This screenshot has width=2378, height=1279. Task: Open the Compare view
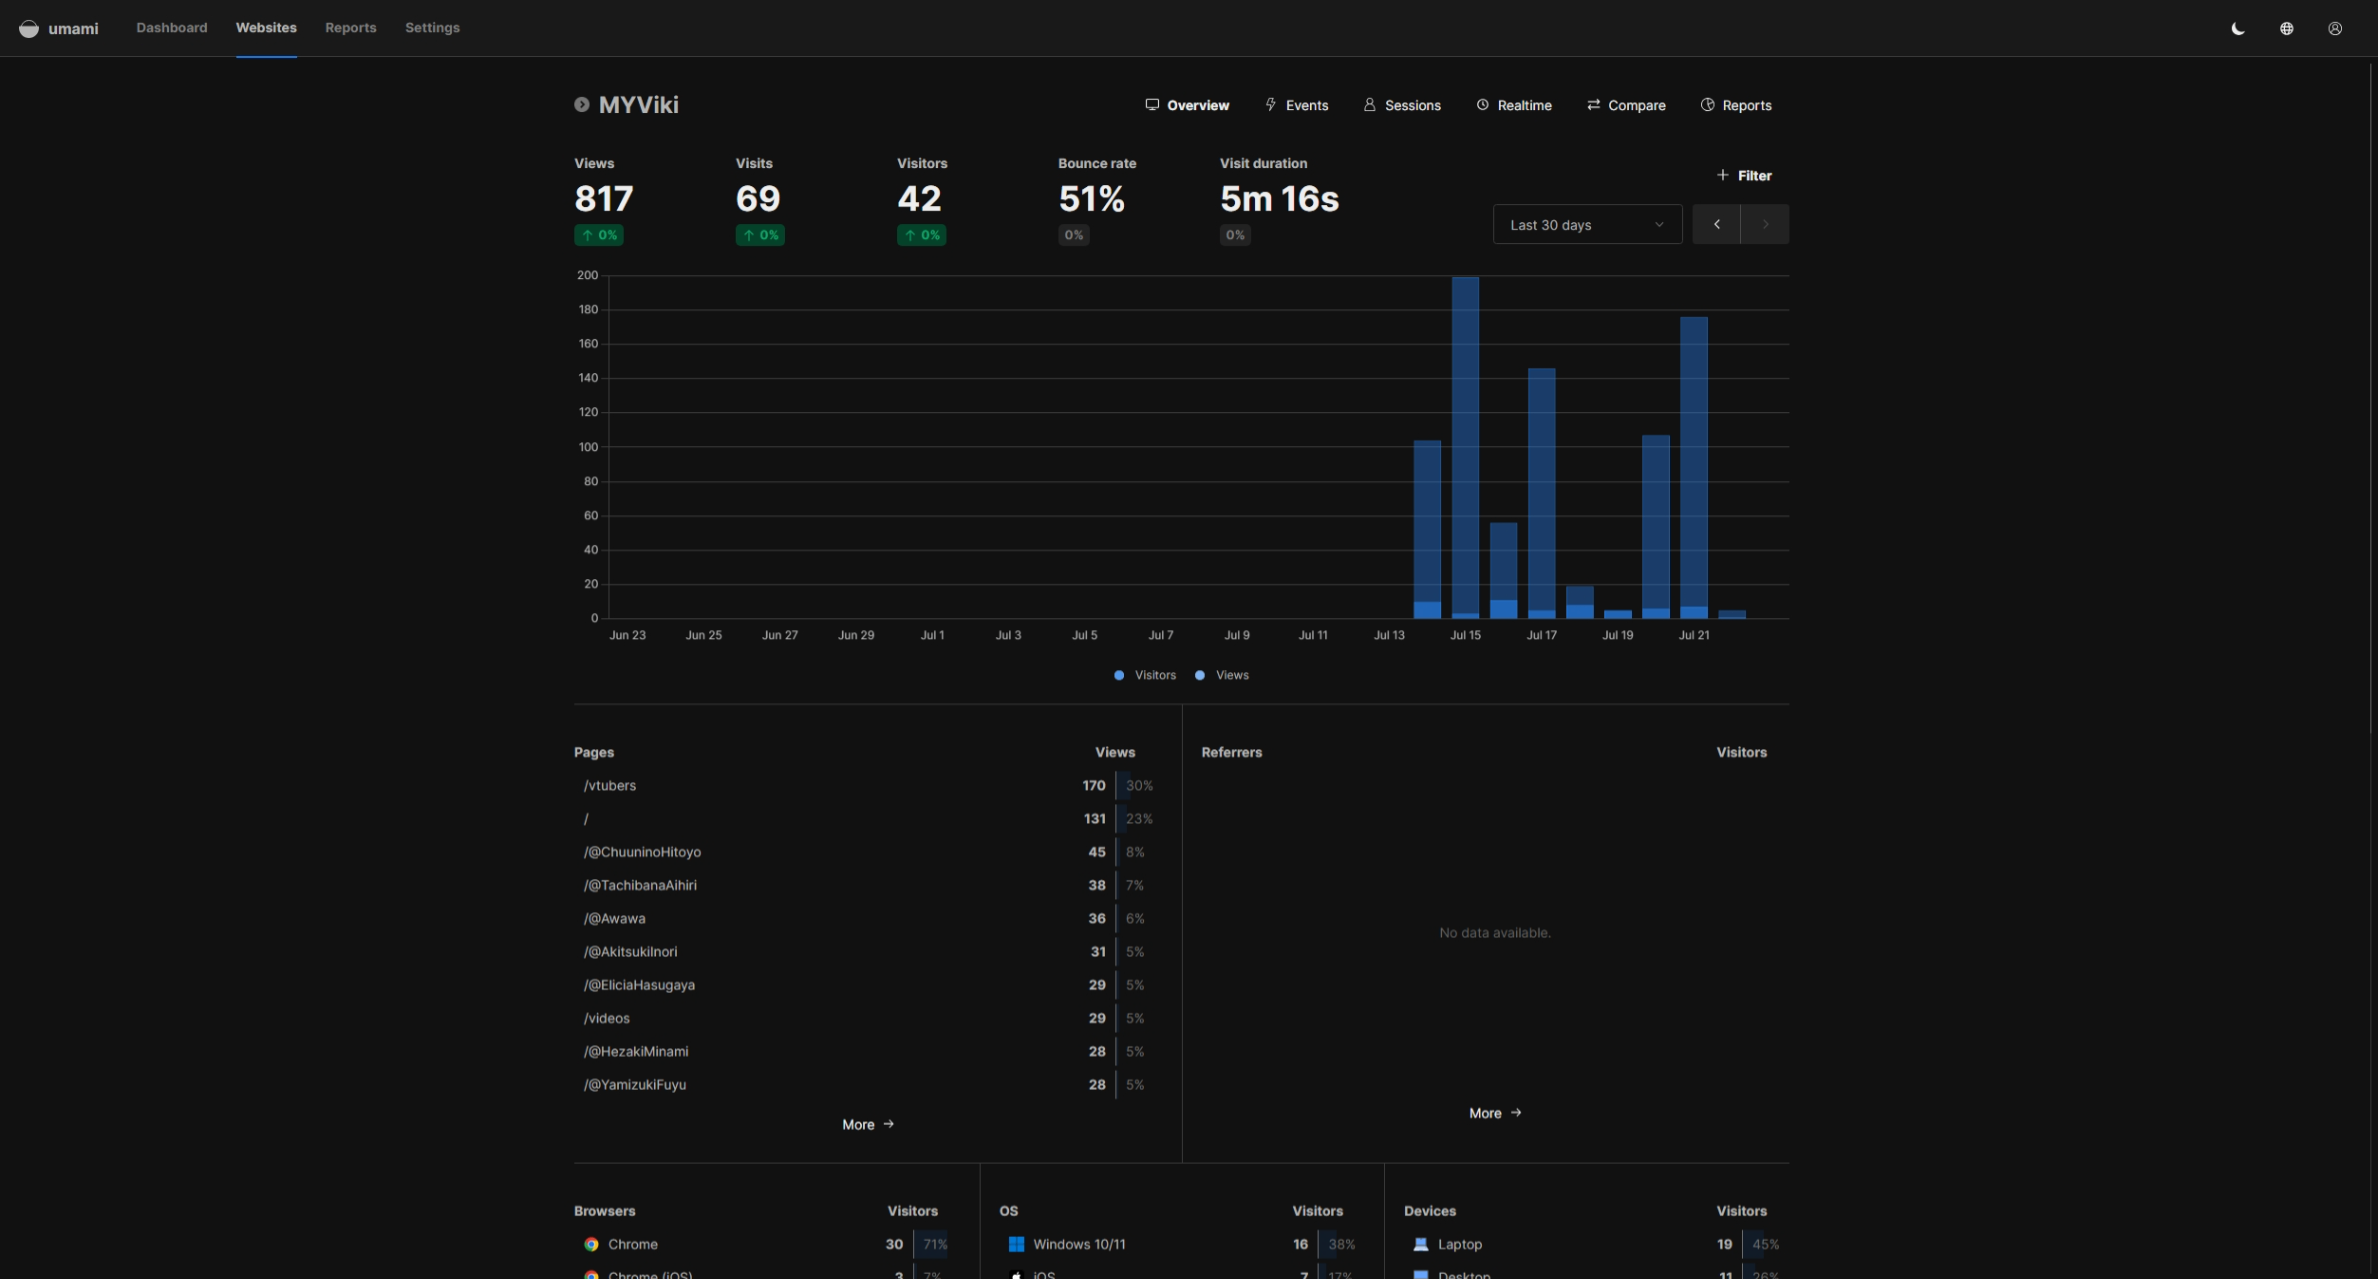tap(1626, 105)
